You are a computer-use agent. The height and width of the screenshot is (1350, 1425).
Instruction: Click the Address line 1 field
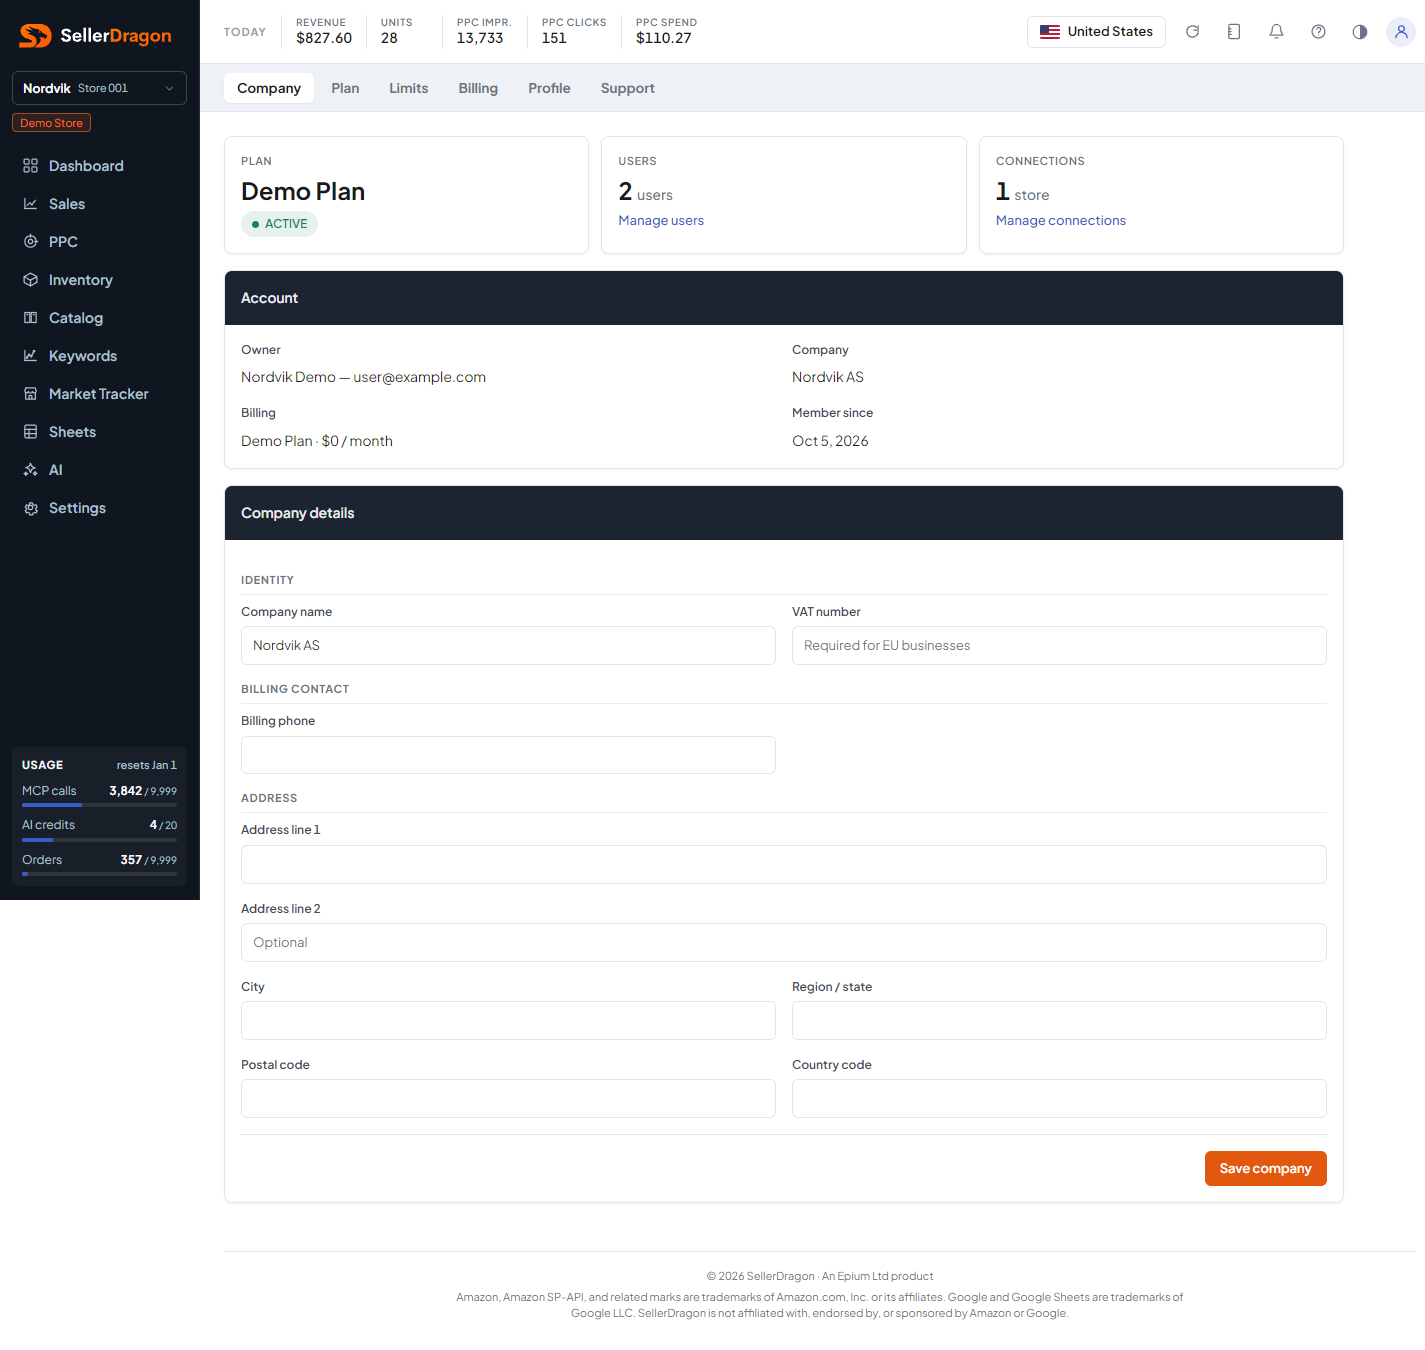(784, 865)
